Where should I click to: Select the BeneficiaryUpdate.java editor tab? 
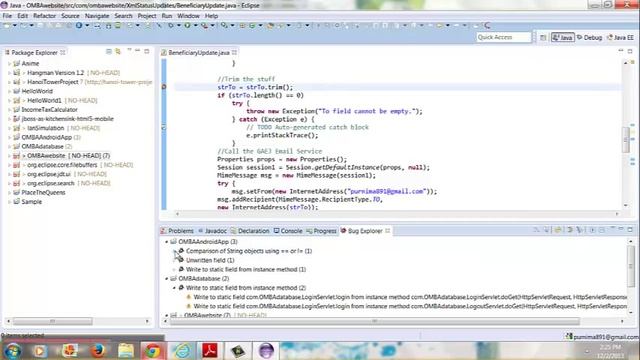pyautogui.click(x=198, y=53)
